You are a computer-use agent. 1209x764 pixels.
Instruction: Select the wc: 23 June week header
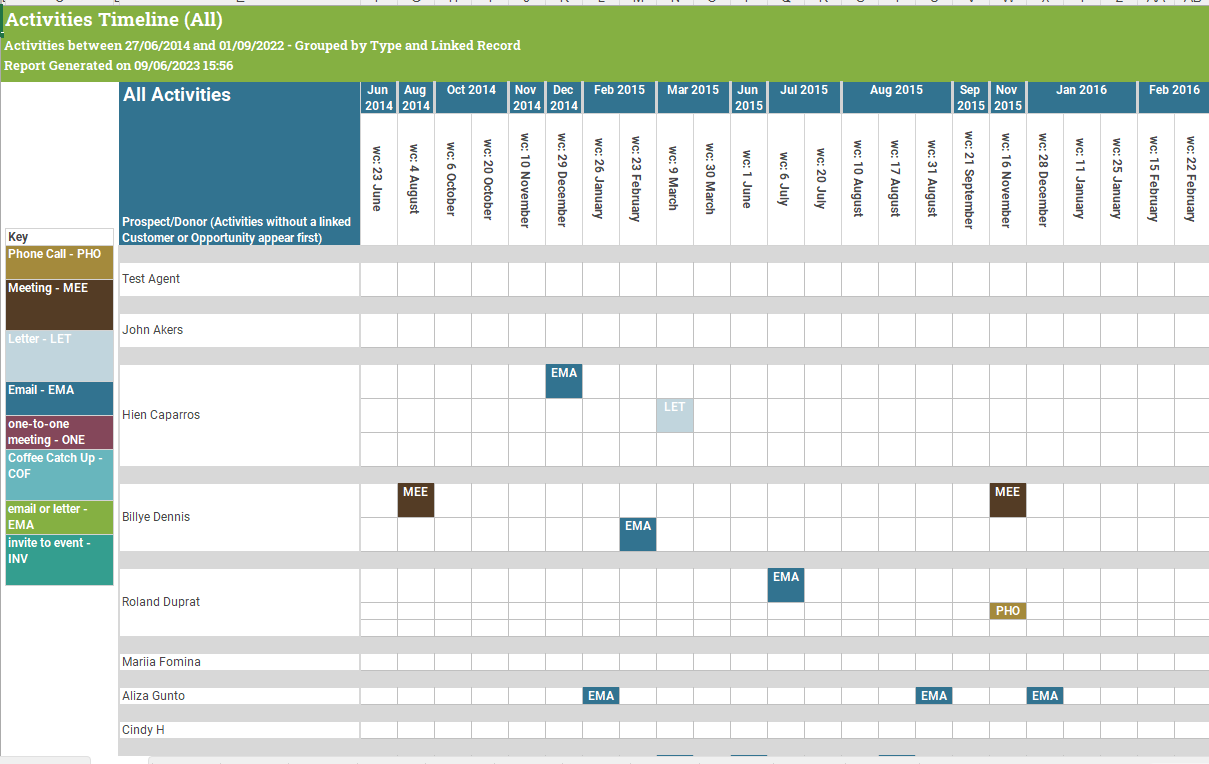point(379,180)
